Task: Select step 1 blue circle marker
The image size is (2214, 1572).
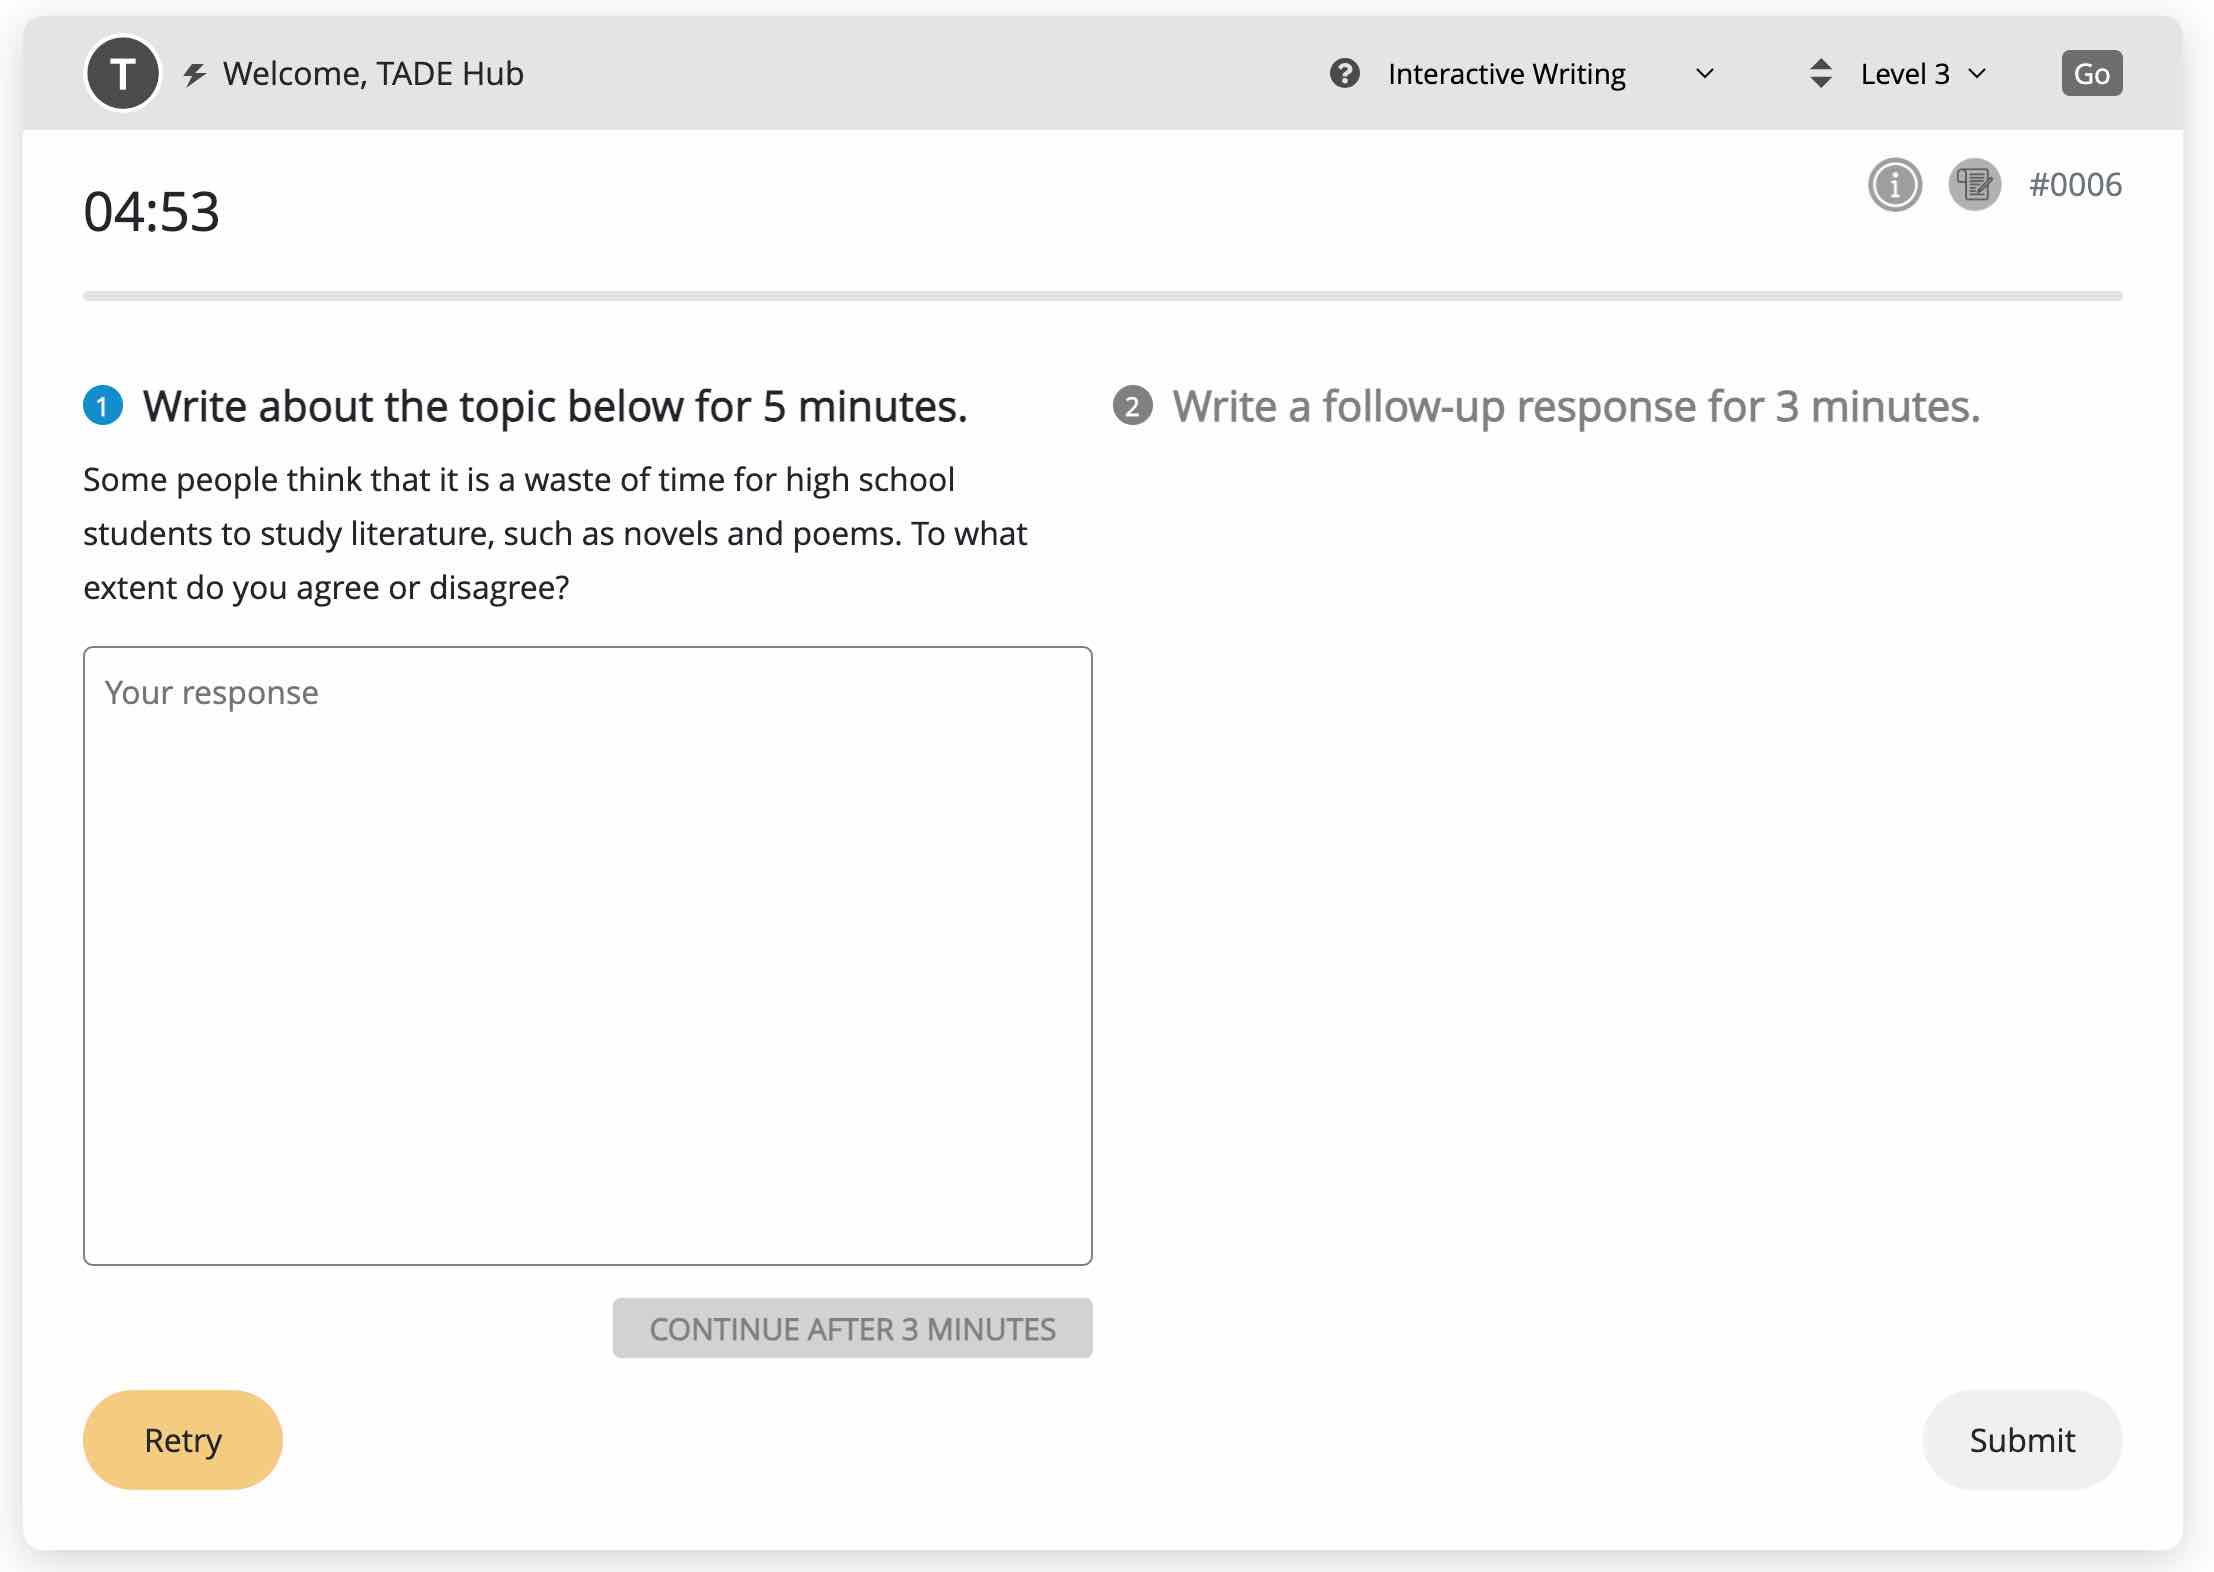Action: pyautogui.click(x=103, y=406)
